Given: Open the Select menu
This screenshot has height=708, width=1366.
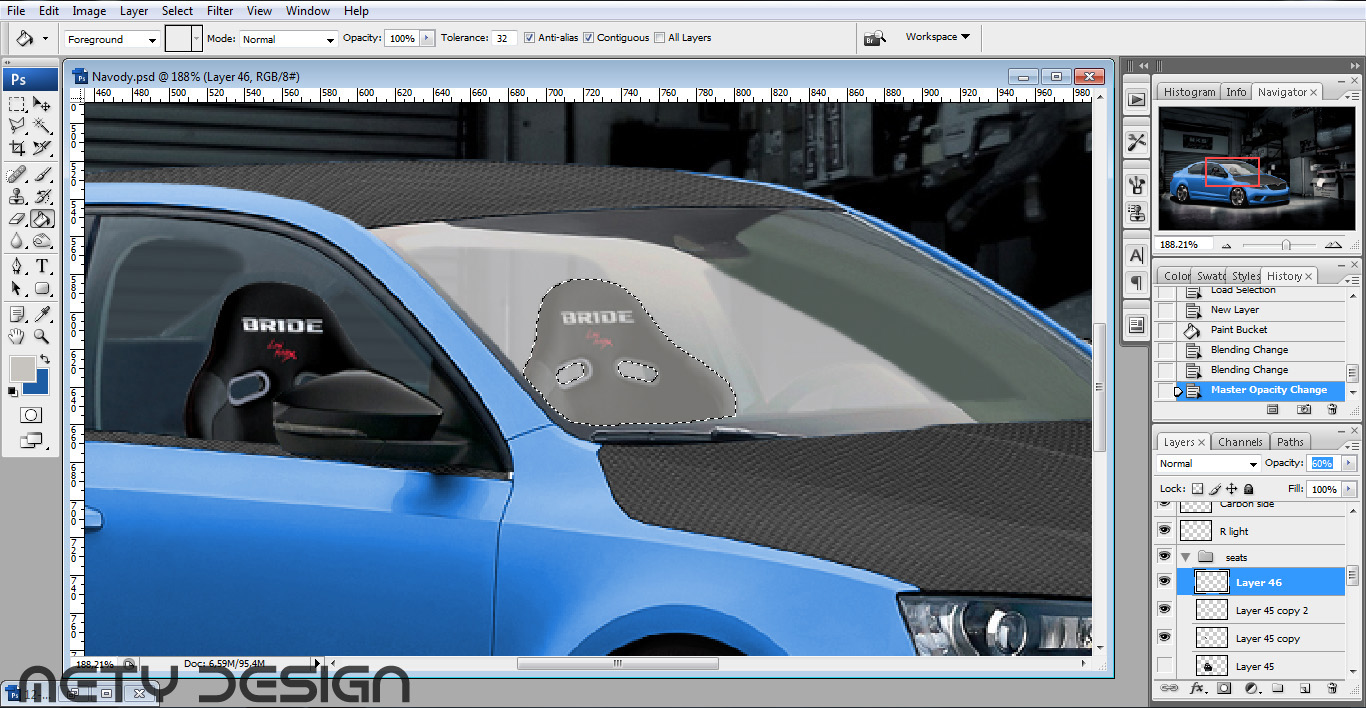Looking at the screenshot, I should [177, 11].
